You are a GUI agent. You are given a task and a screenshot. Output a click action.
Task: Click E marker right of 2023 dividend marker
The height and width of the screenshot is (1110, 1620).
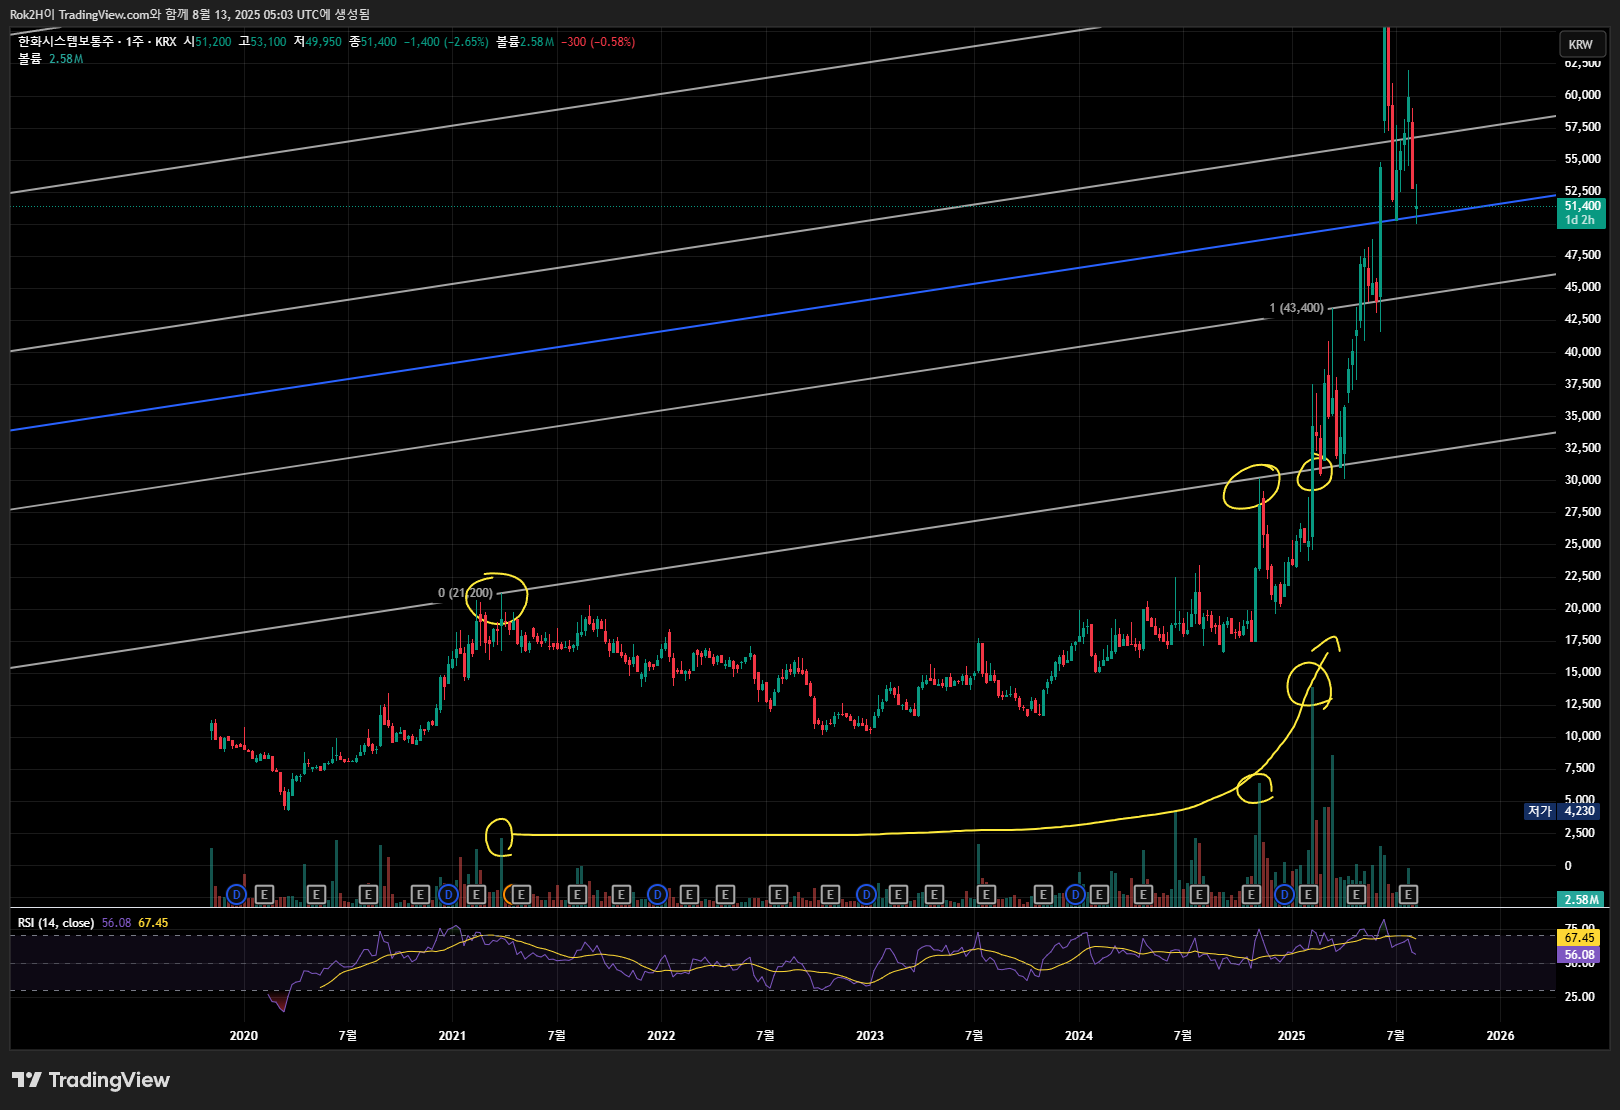[898, 894]
